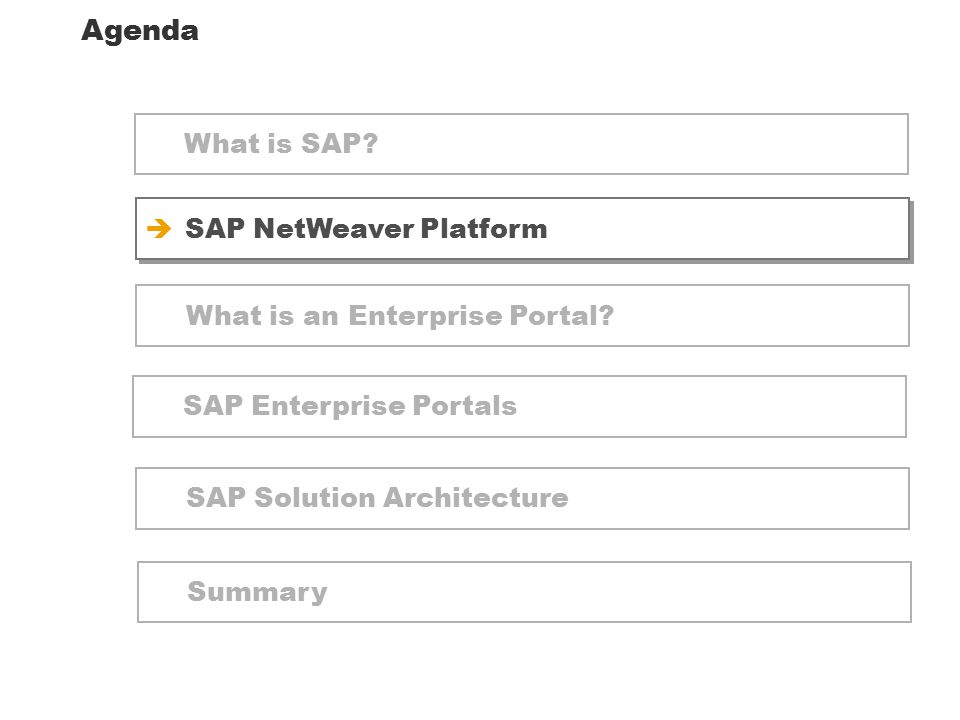Select the Agenda slide title
This screenshot has width=960, height=720.
(140, 31)
